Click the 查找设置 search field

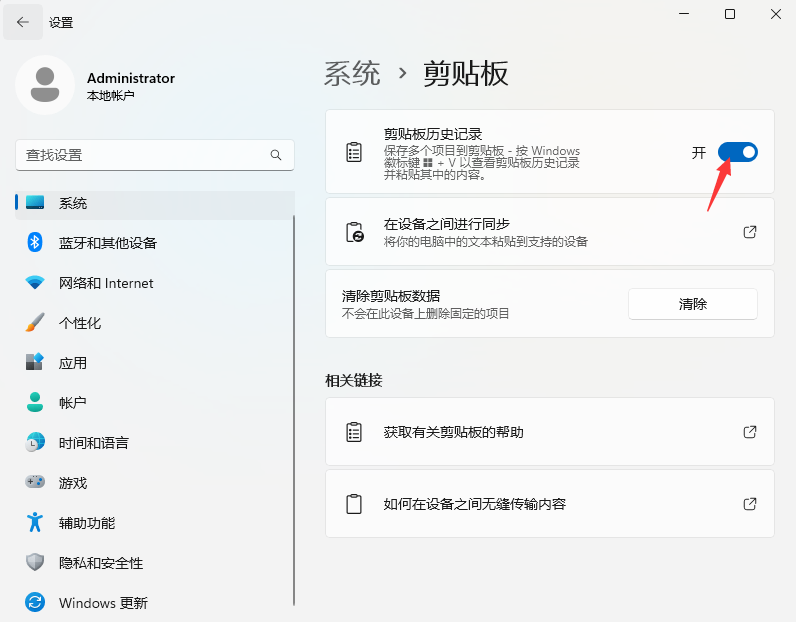coord(140,155)
